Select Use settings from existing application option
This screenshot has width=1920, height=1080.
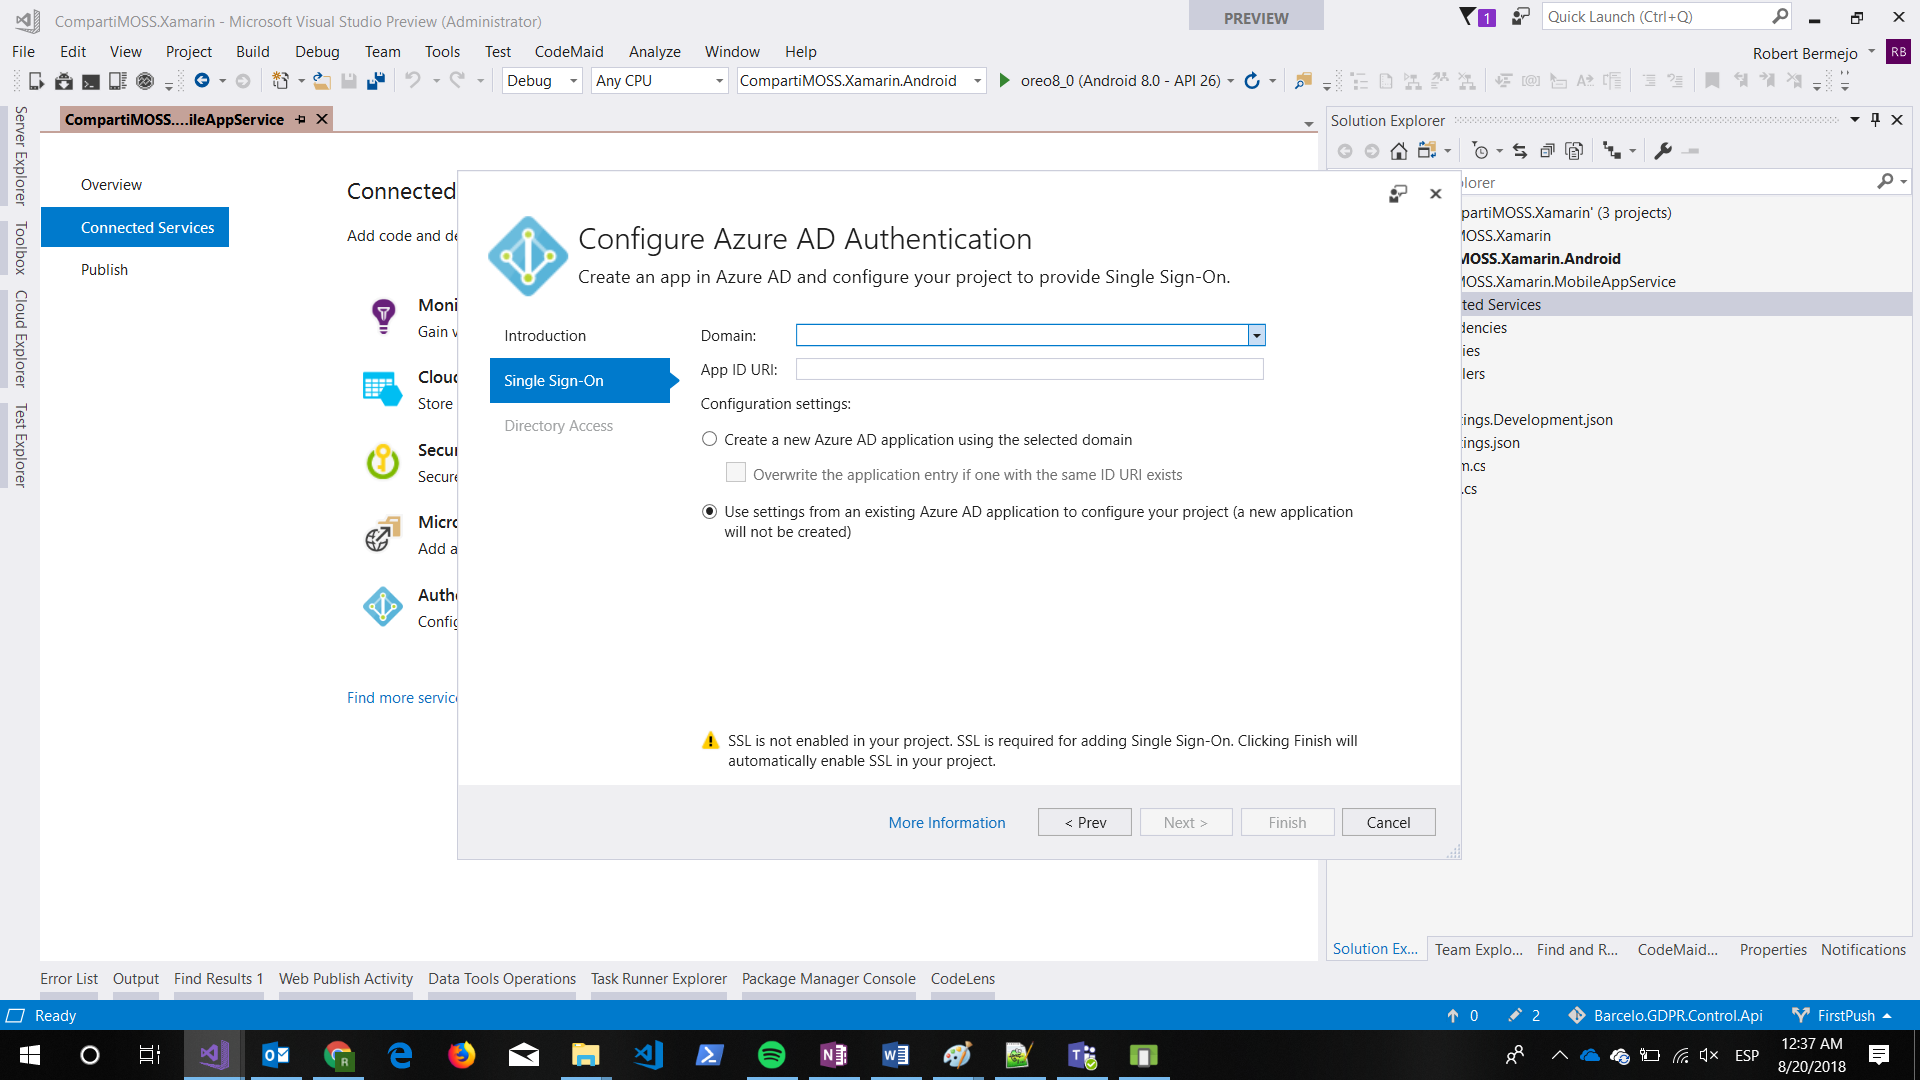pyautogui.click(x=710, y=512)
